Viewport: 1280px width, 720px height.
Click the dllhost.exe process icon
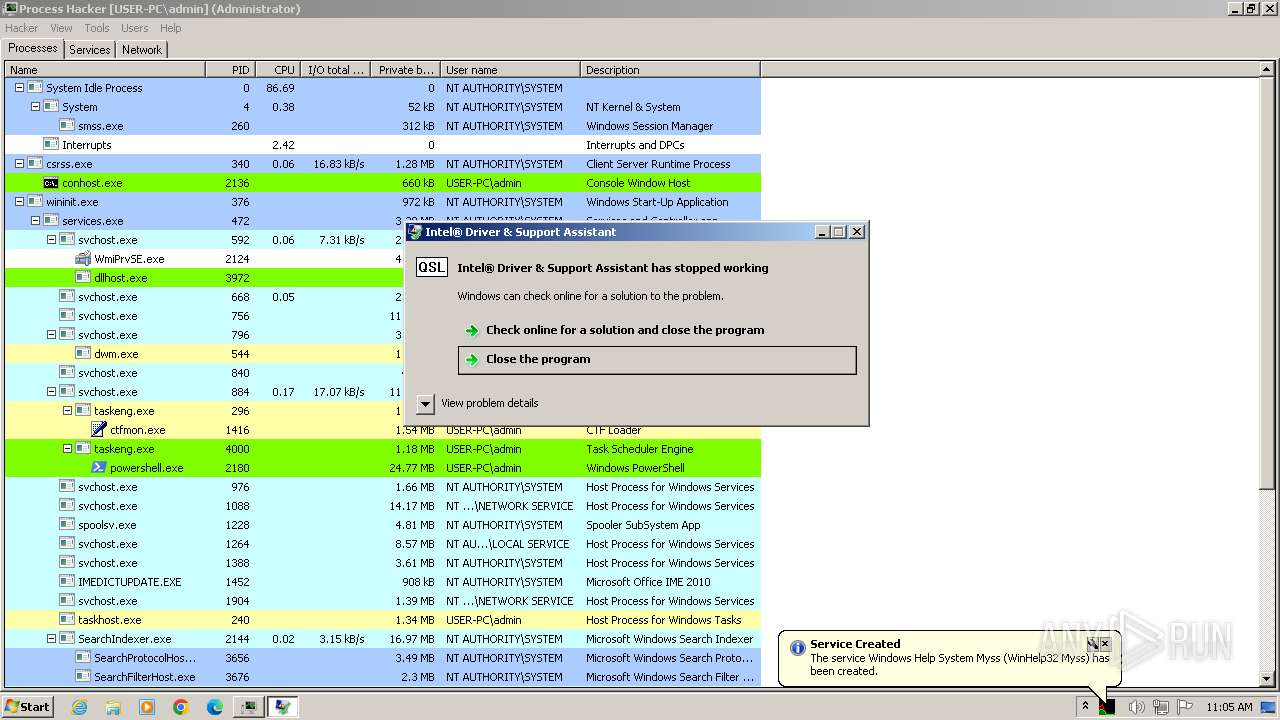(x=83, y=278)
